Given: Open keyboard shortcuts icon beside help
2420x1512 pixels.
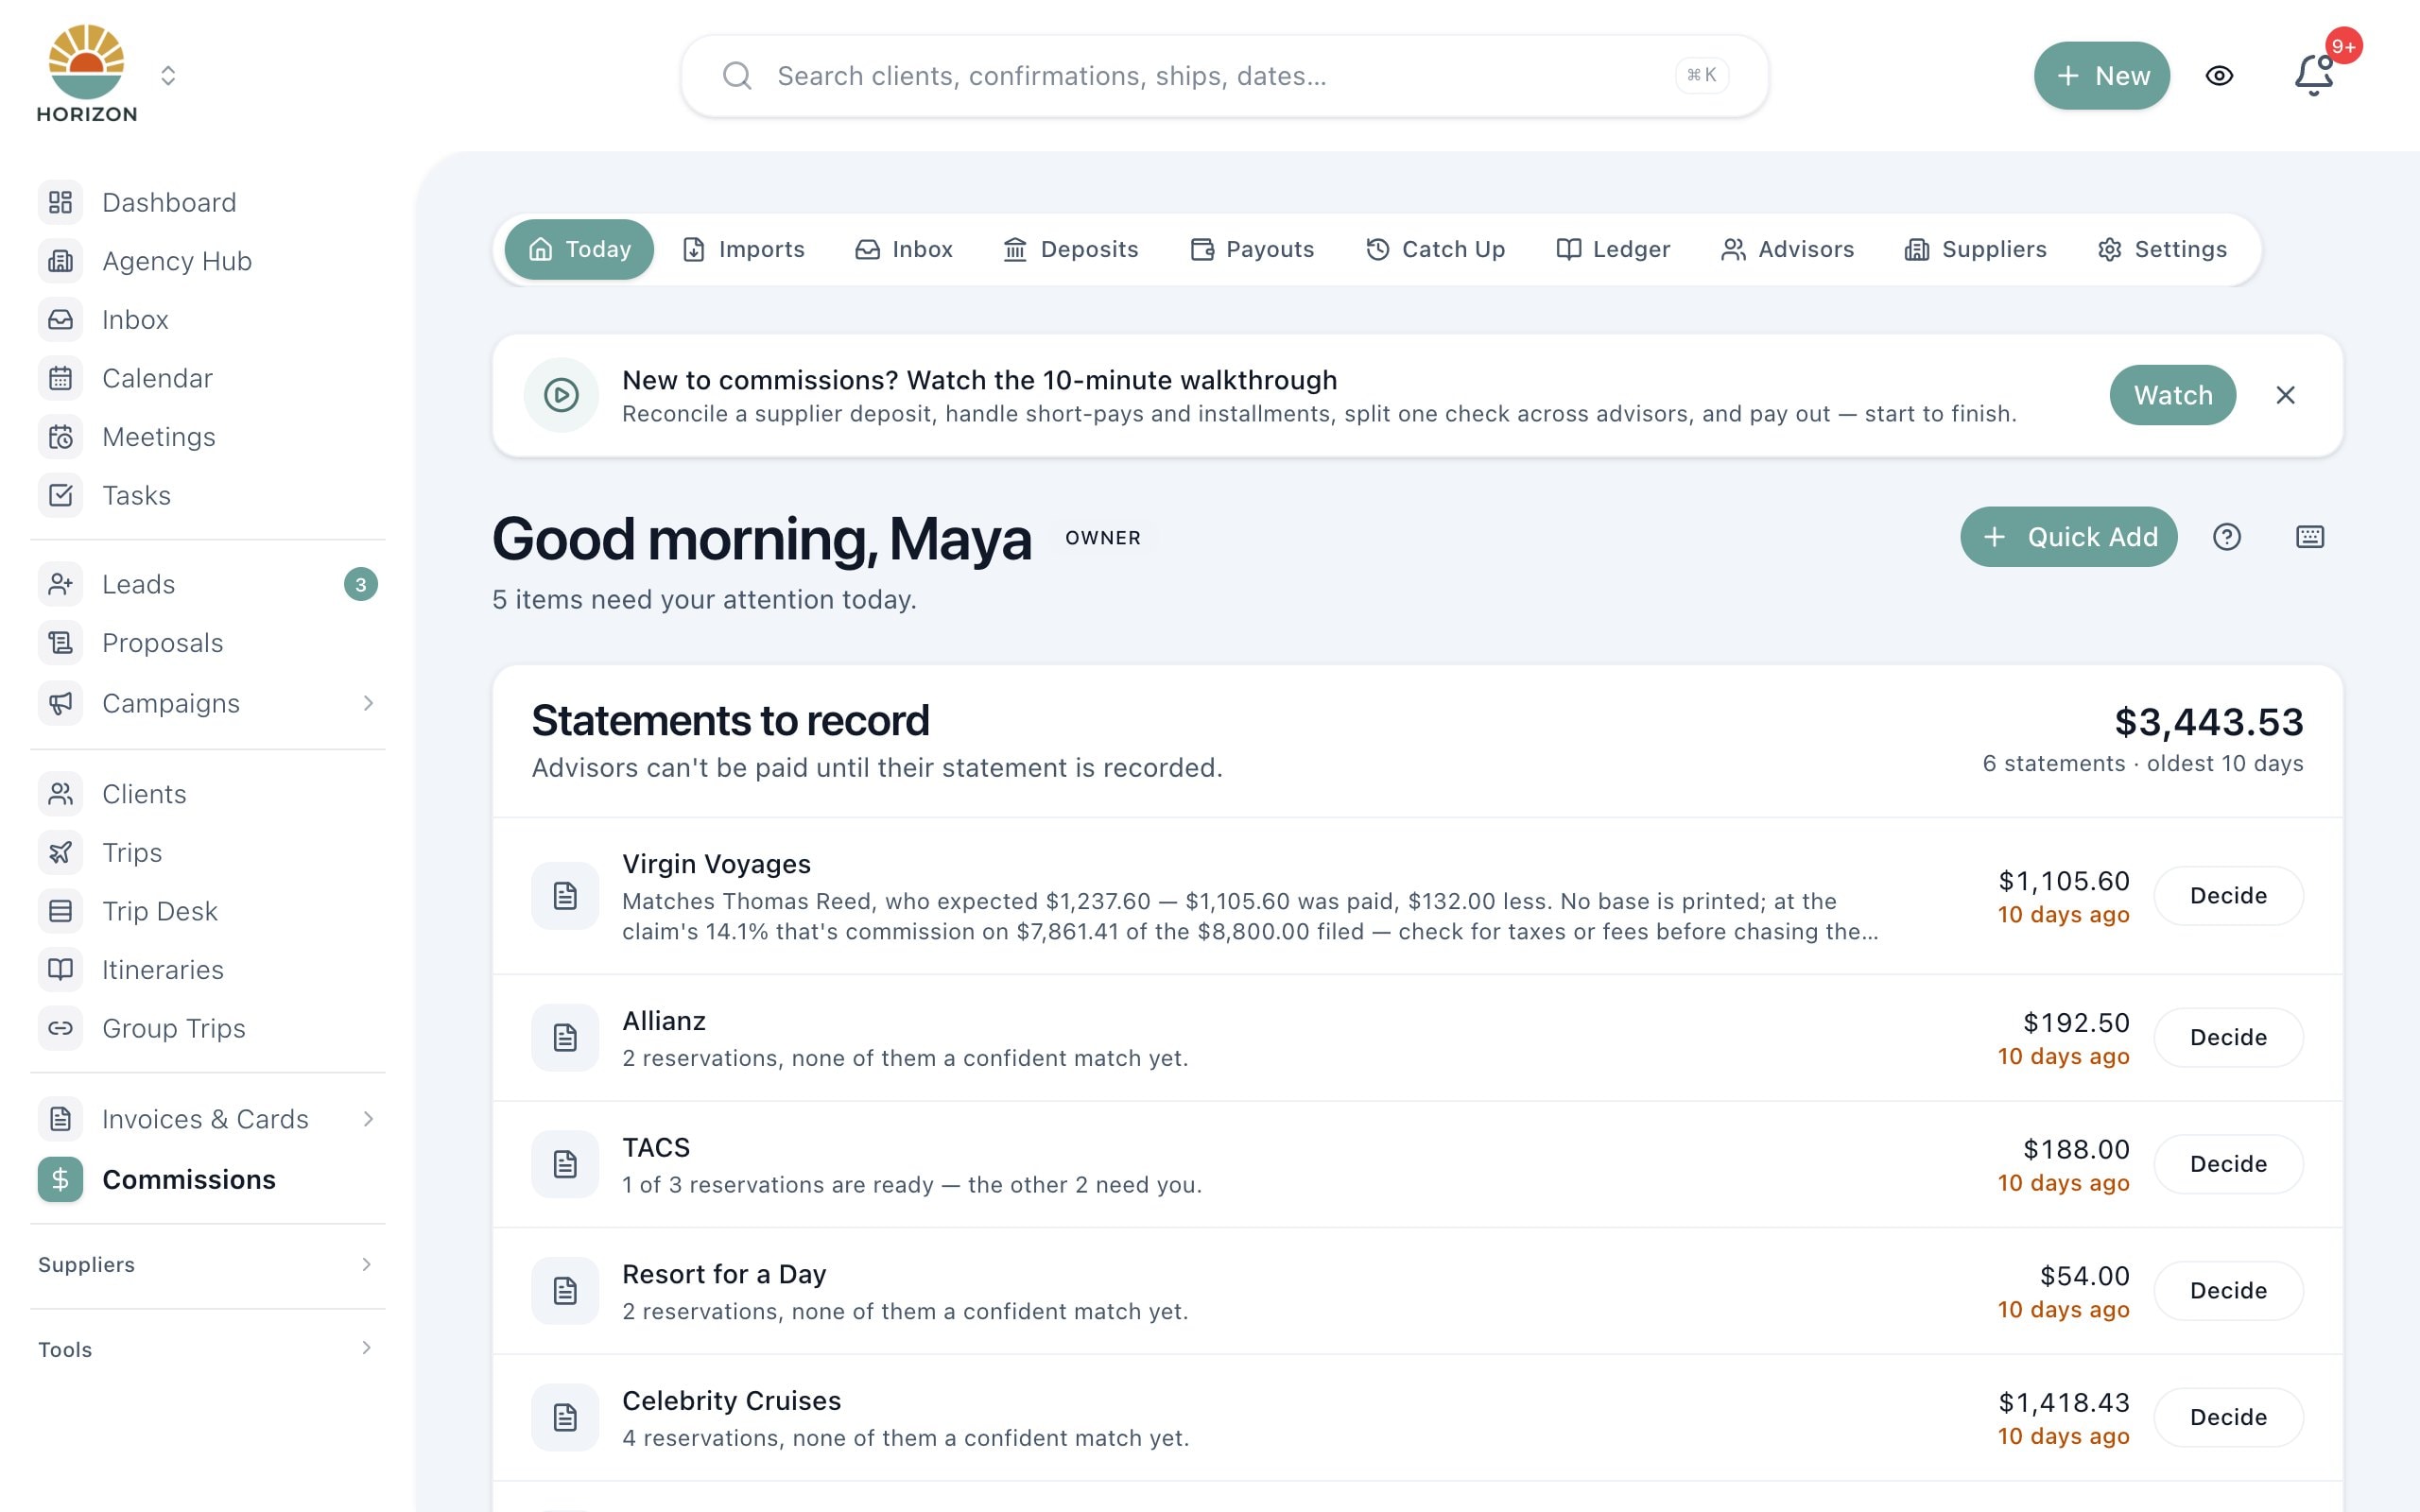Looking at the screenshot, I should (2310, 537).
